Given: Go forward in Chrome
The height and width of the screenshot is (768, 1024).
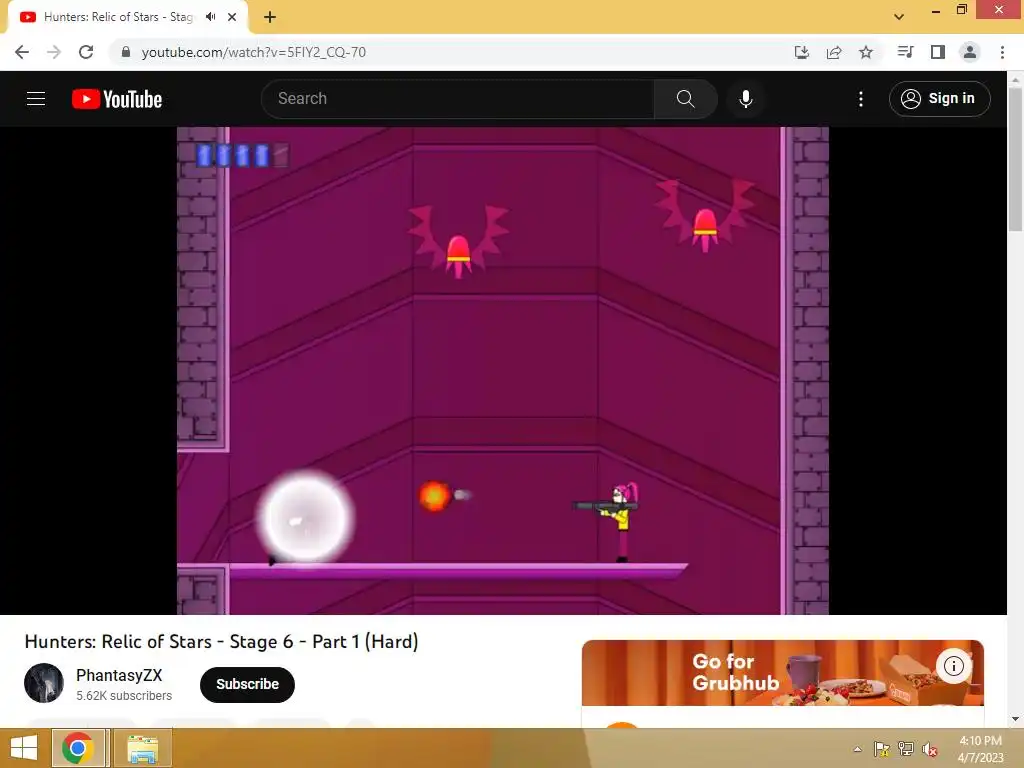Looking at the screenshot, I should point(54,52).
